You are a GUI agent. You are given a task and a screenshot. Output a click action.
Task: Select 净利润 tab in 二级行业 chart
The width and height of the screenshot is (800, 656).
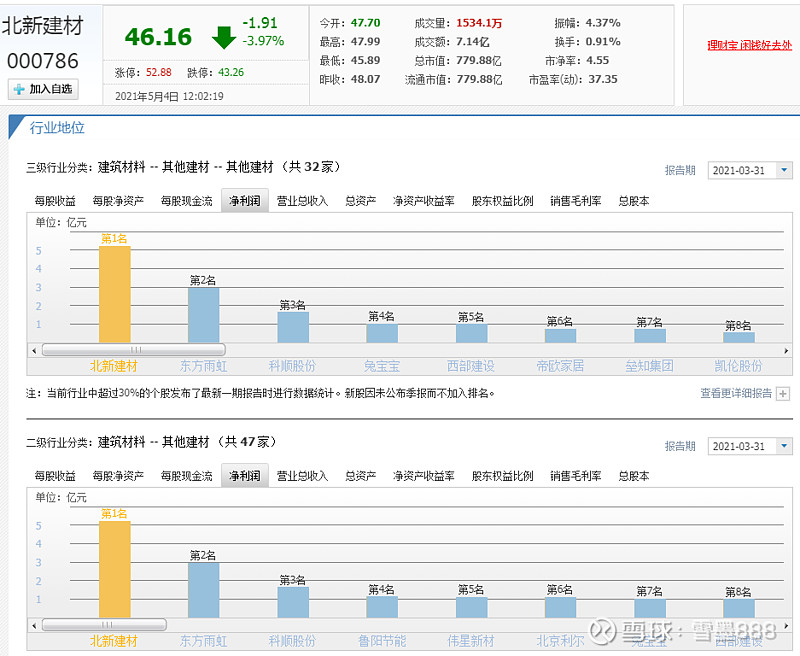point(245,476)
